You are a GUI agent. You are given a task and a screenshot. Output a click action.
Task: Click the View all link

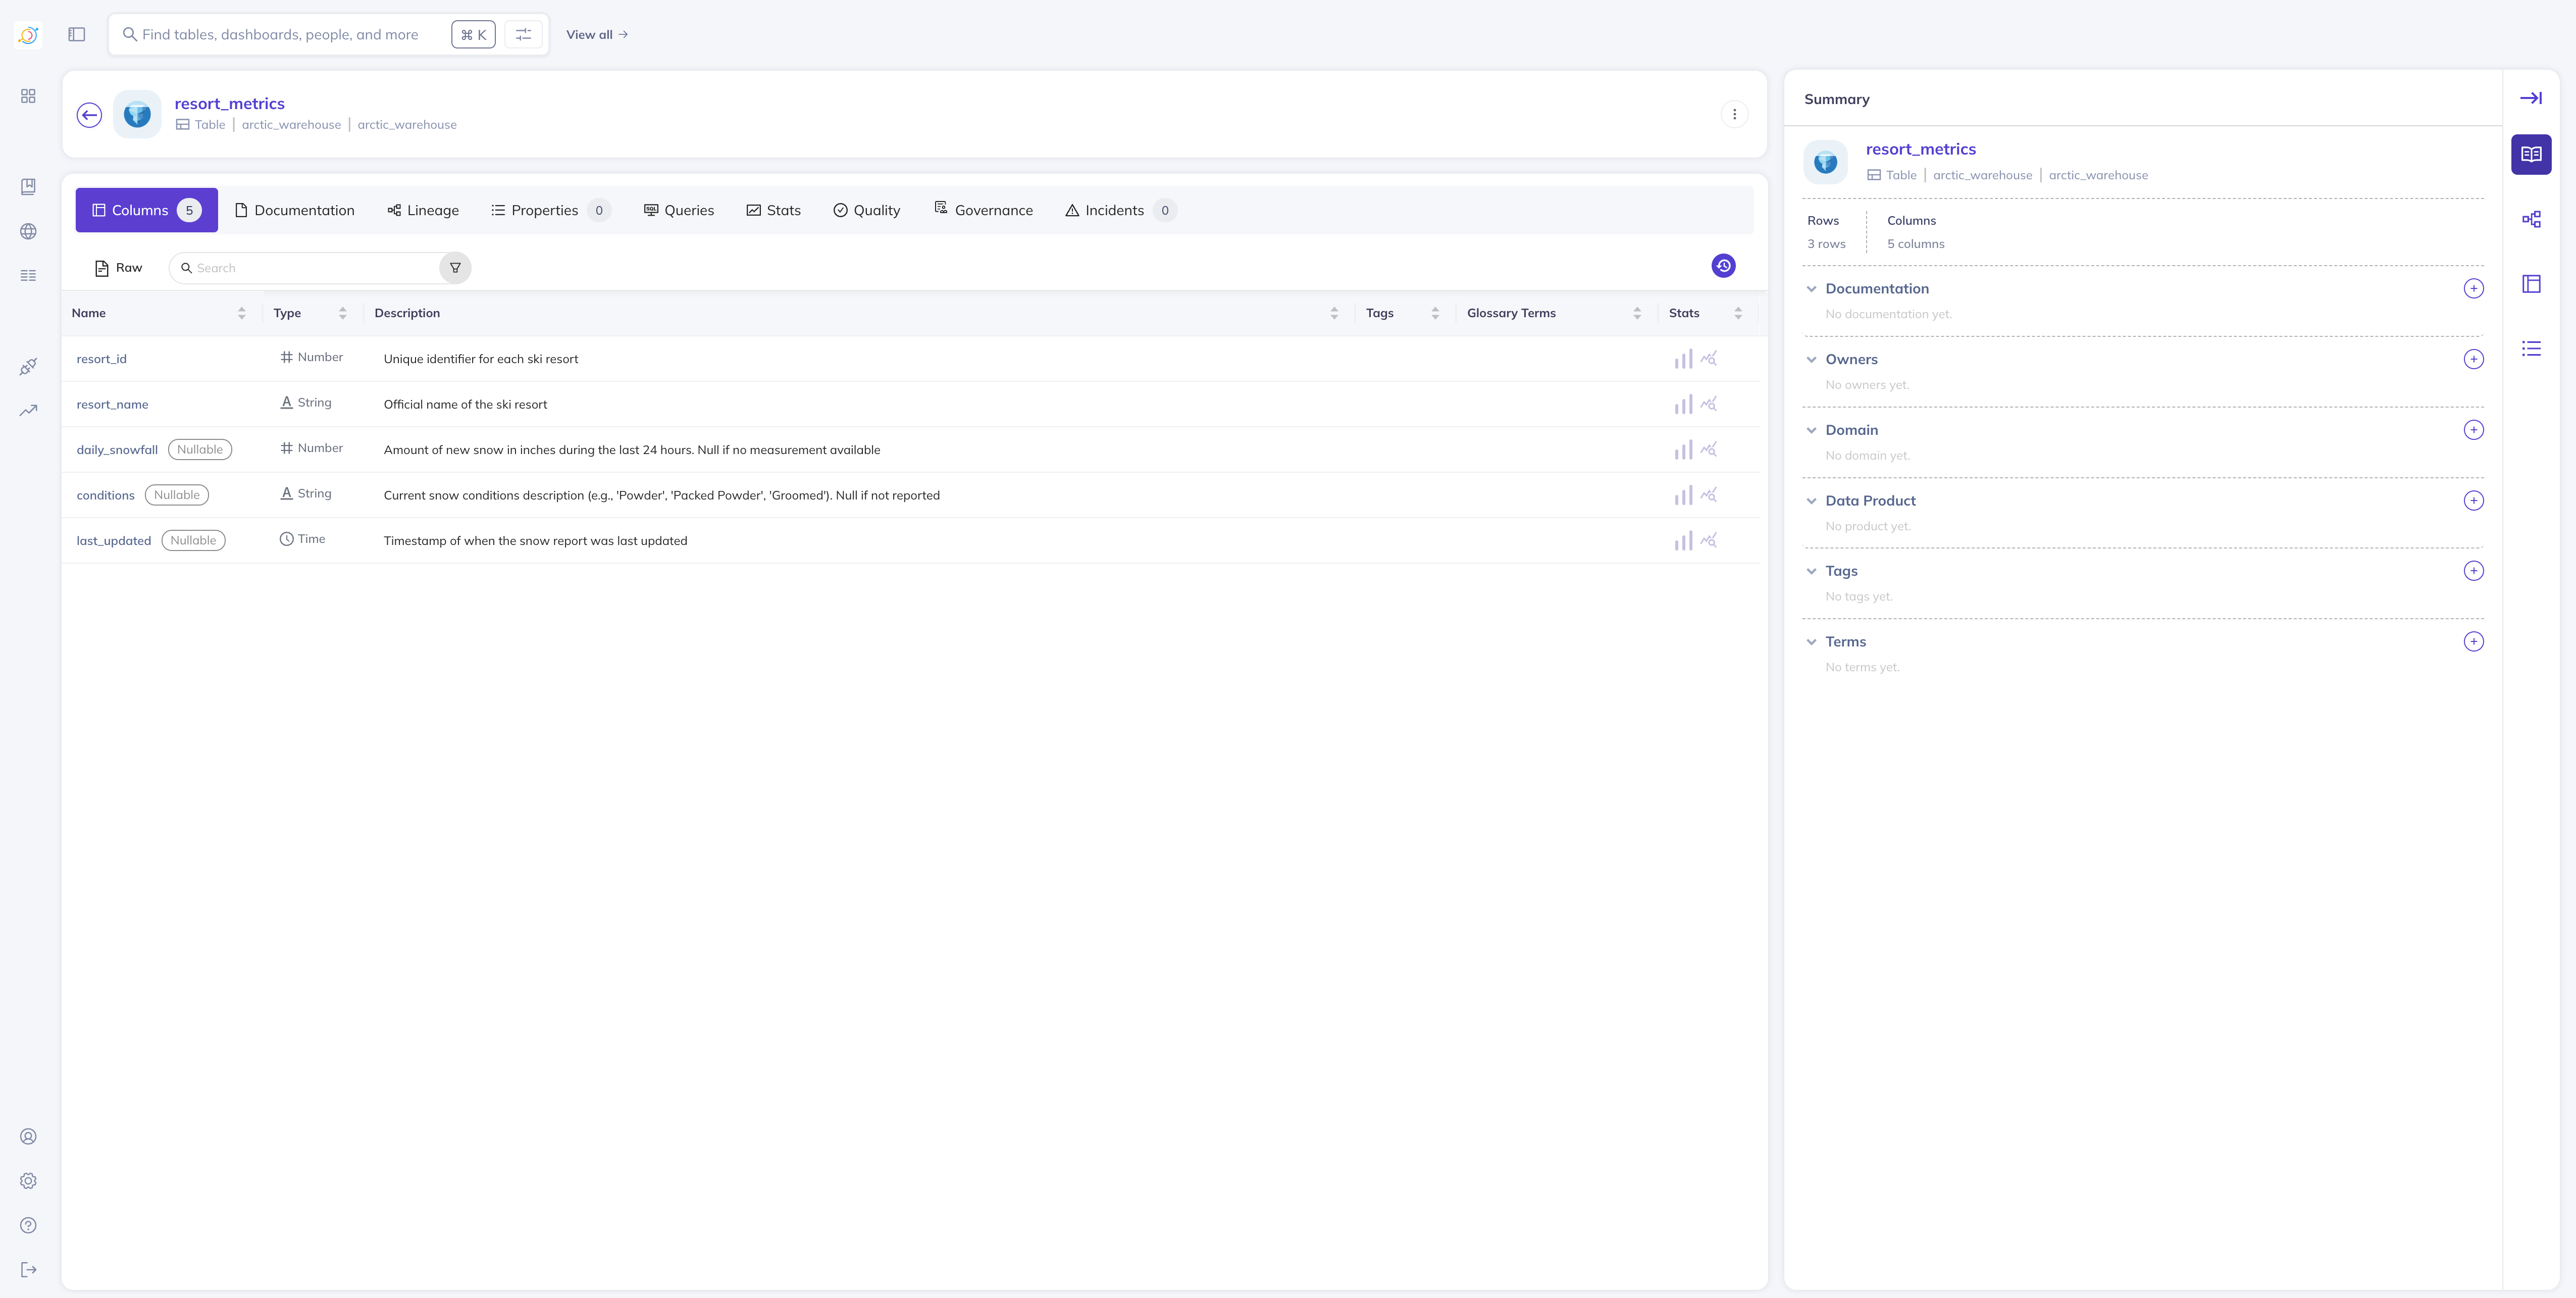click(x=595, y=34)
